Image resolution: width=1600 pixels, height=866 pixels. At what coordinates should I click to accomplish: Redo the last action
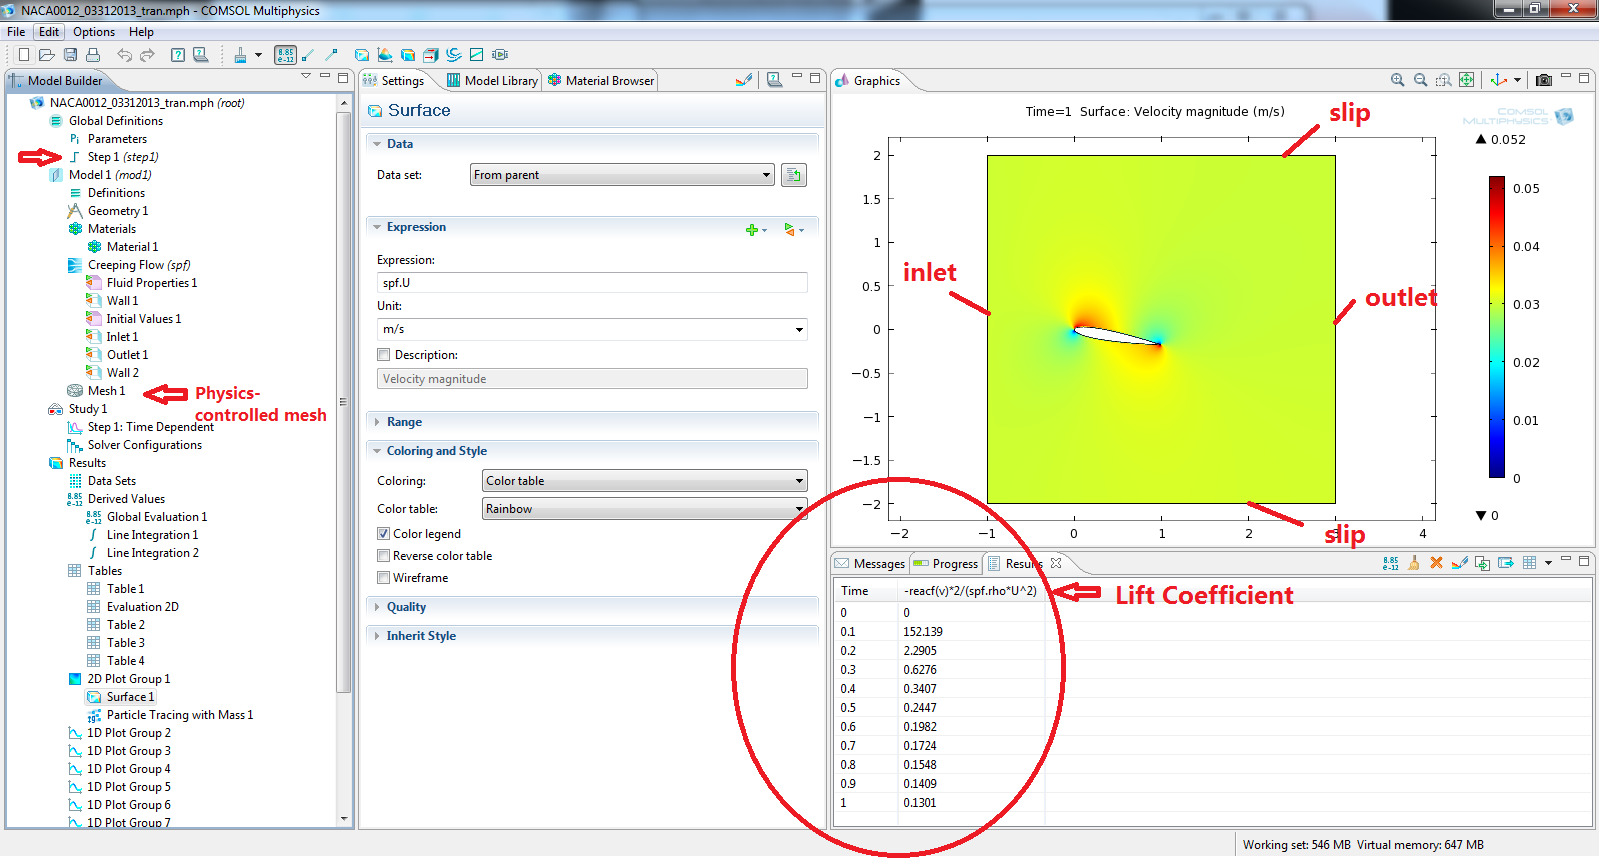[147, 55]
